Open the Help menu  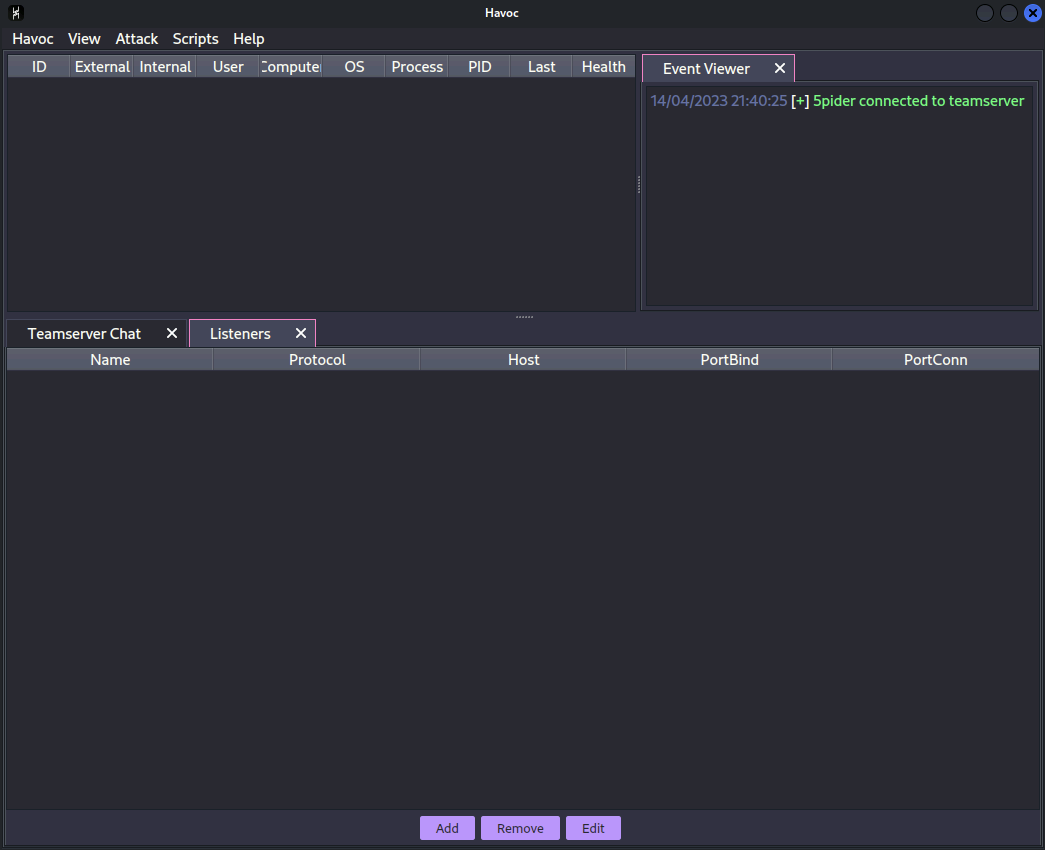[249, 39]
